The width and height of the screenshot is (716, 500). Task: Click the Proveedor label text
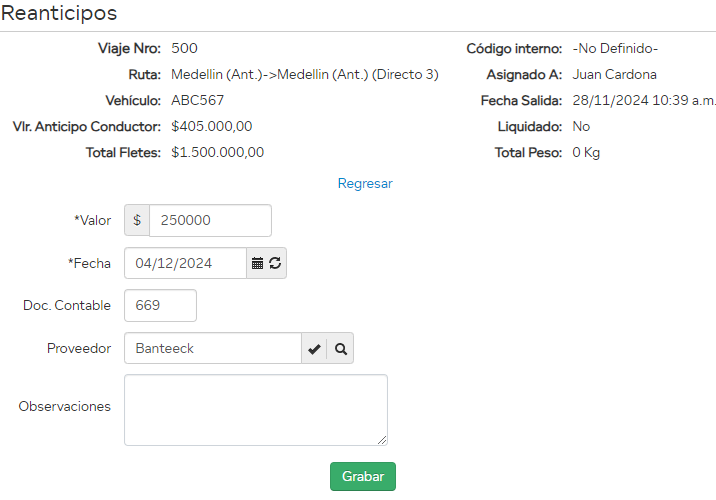tap(79, 349)
